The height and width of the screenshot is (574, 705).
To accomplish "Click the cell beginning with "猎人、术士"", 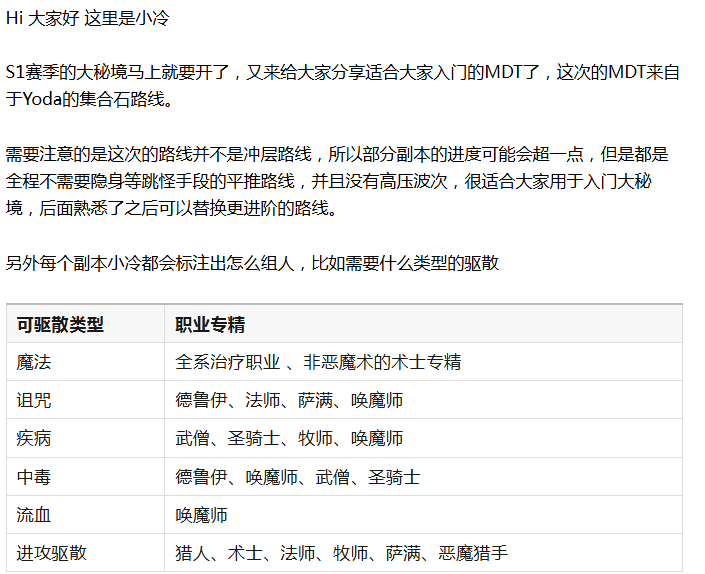I will [x=341, y=553].
